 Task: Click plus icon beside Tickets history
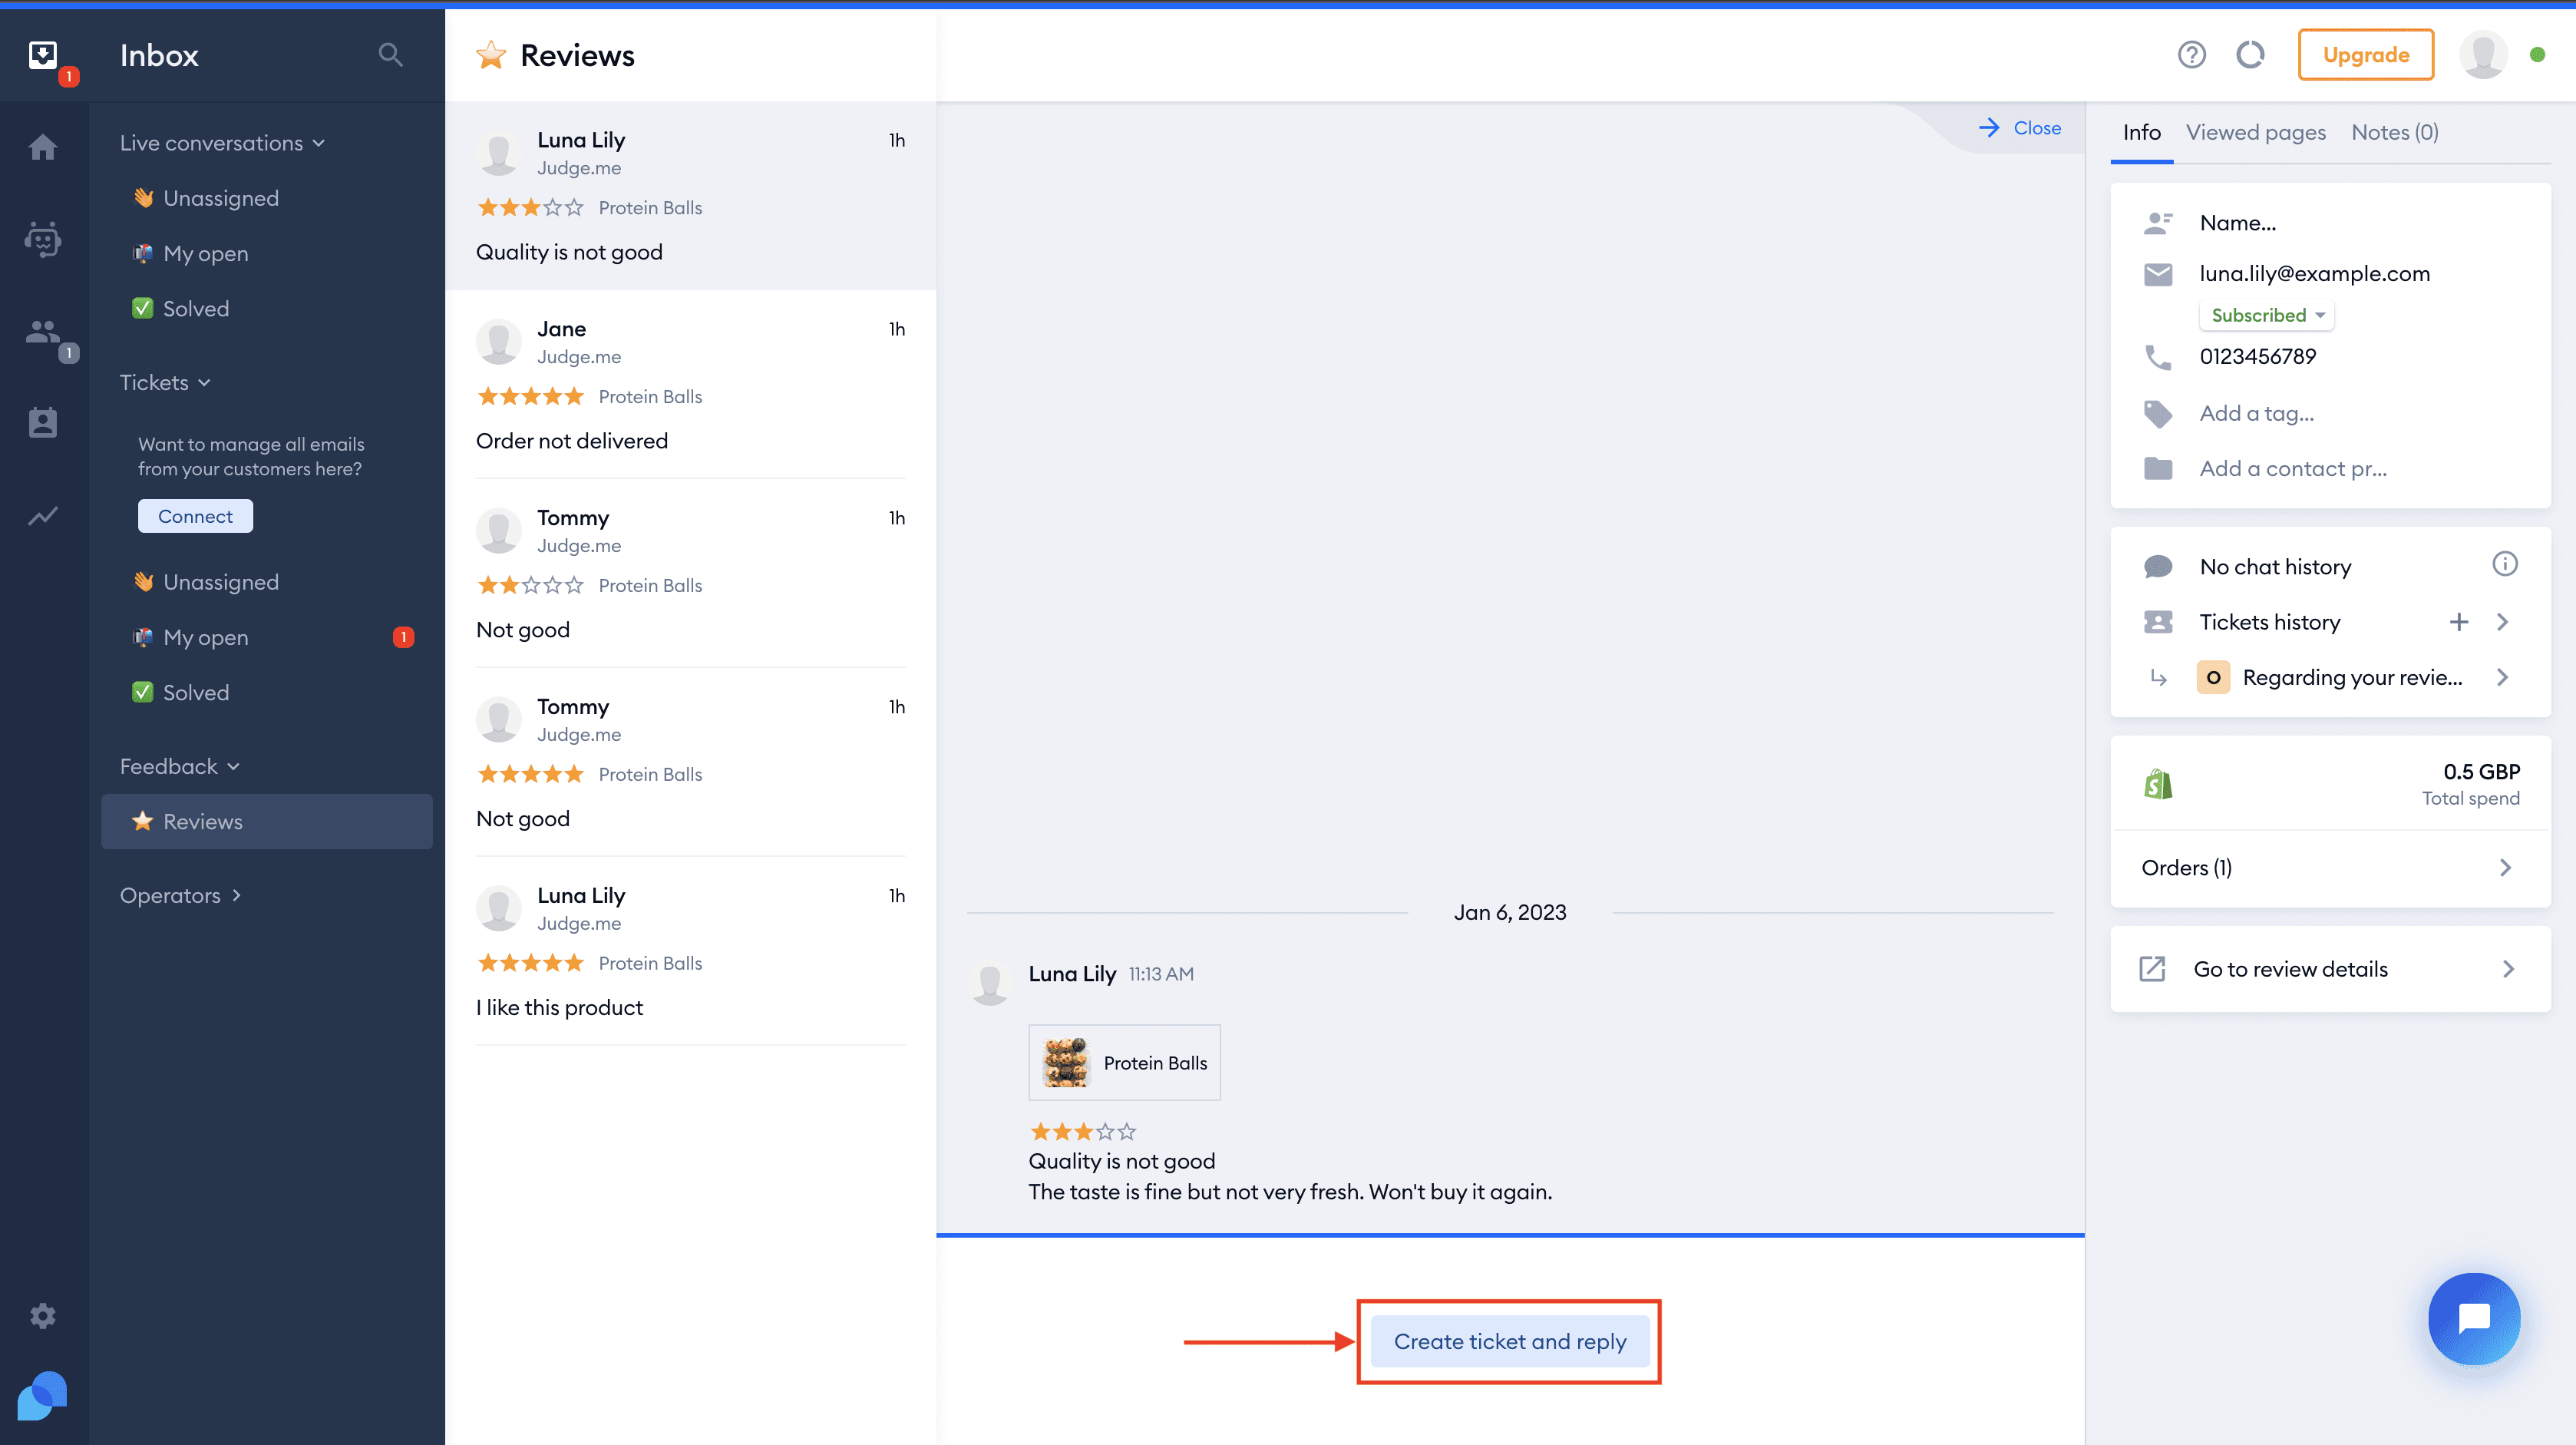[2458, 622]
